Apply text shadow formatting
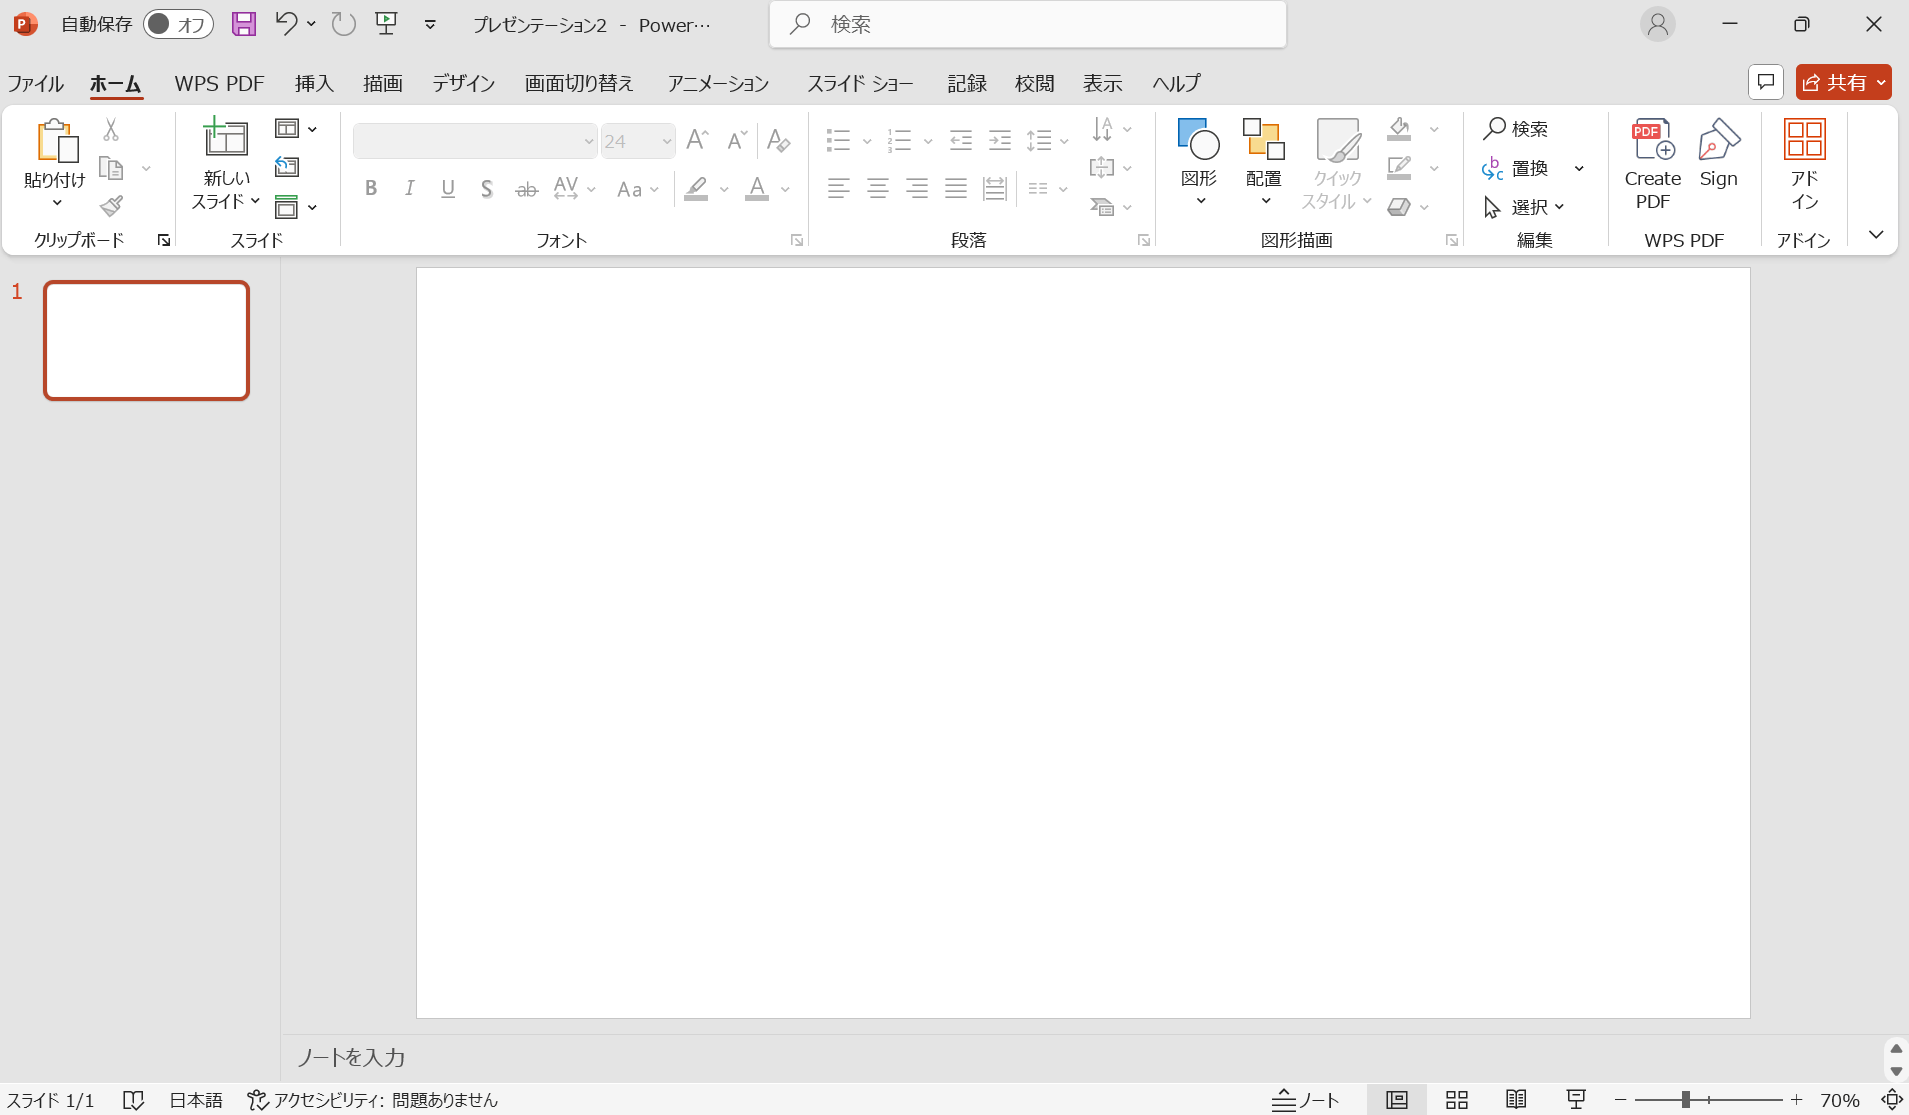1909x1115 pixels. pos(486,188)
